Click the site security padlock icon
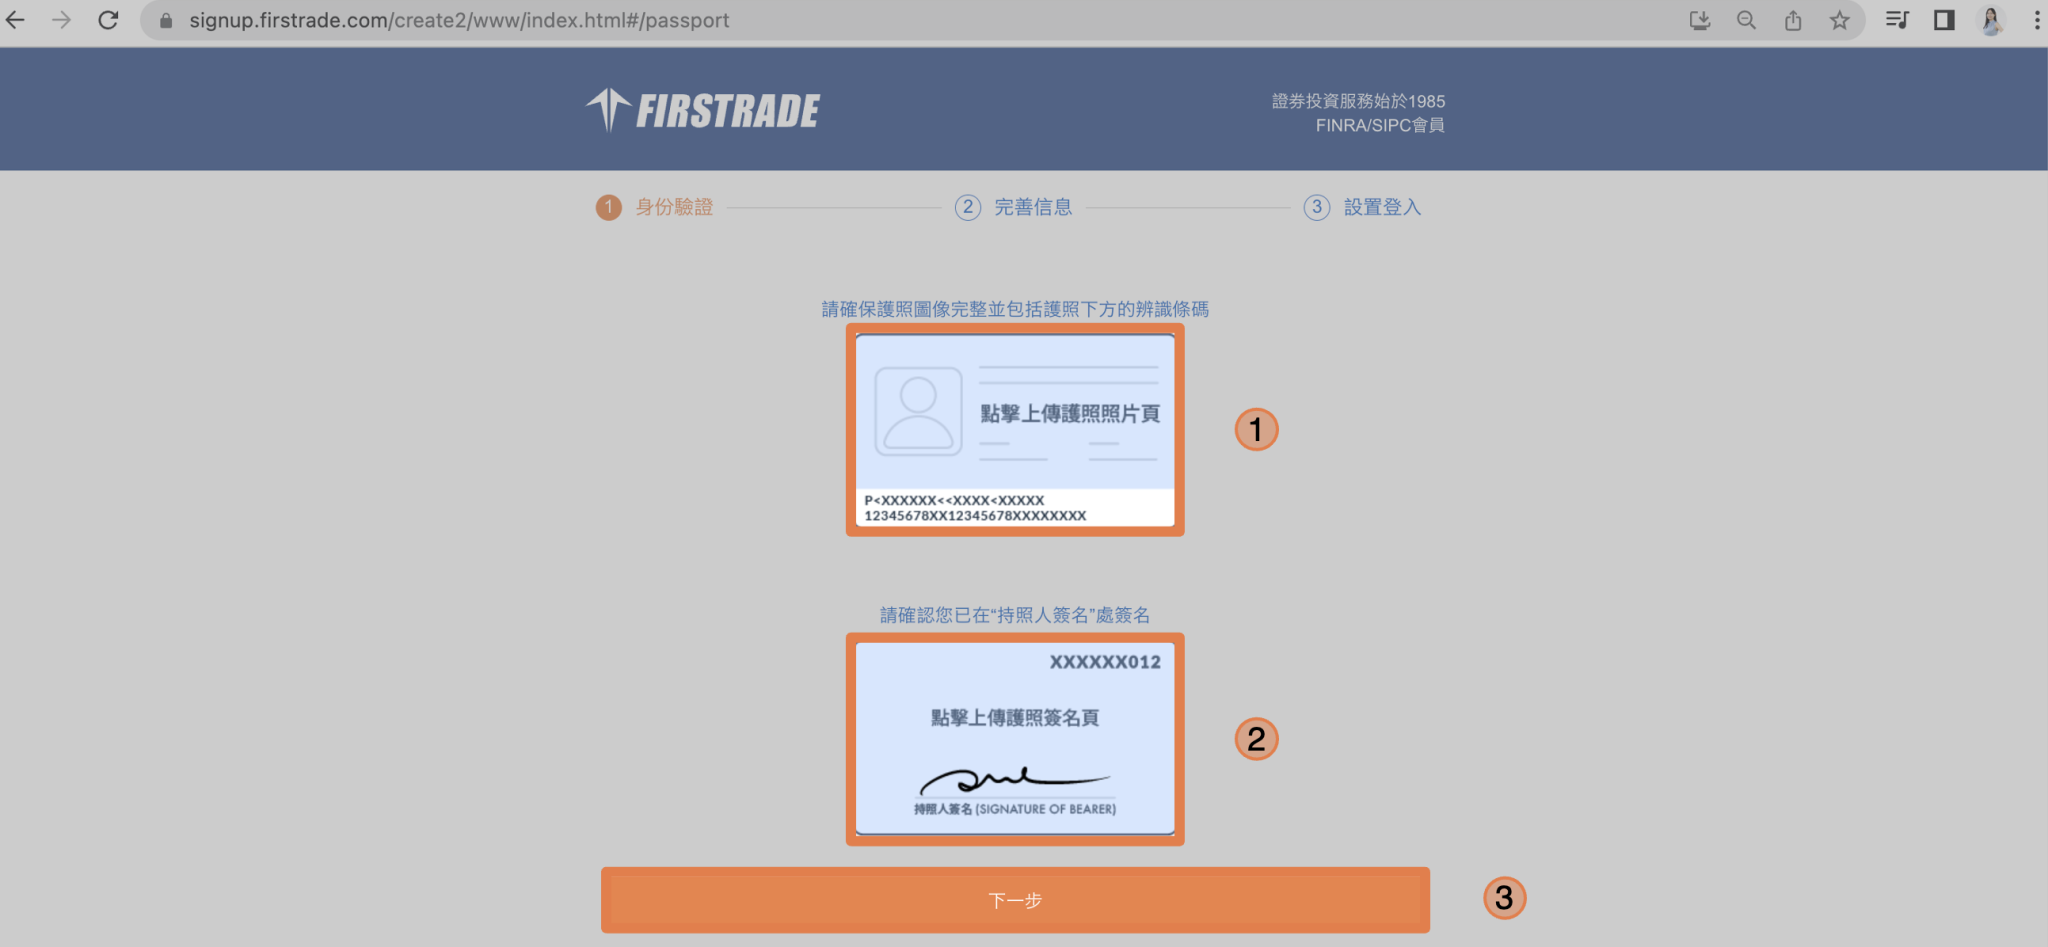Viewport: 2048px width, 947px height. click(166, 20)
